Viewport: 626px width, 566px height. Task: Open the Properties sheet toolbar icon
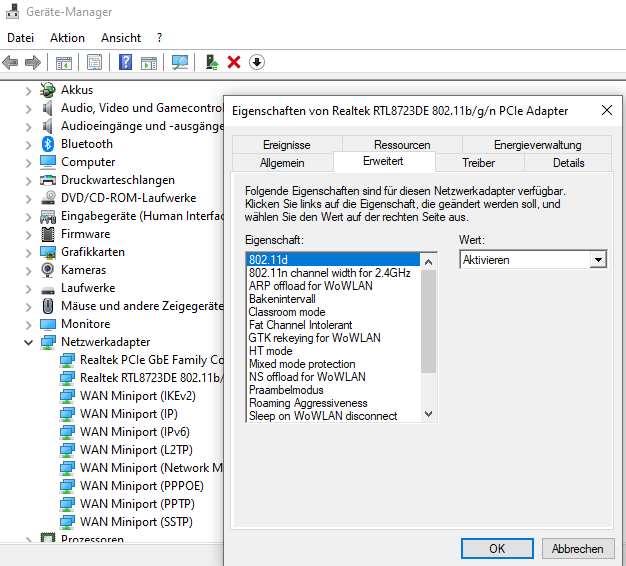(x=95, y=62)
